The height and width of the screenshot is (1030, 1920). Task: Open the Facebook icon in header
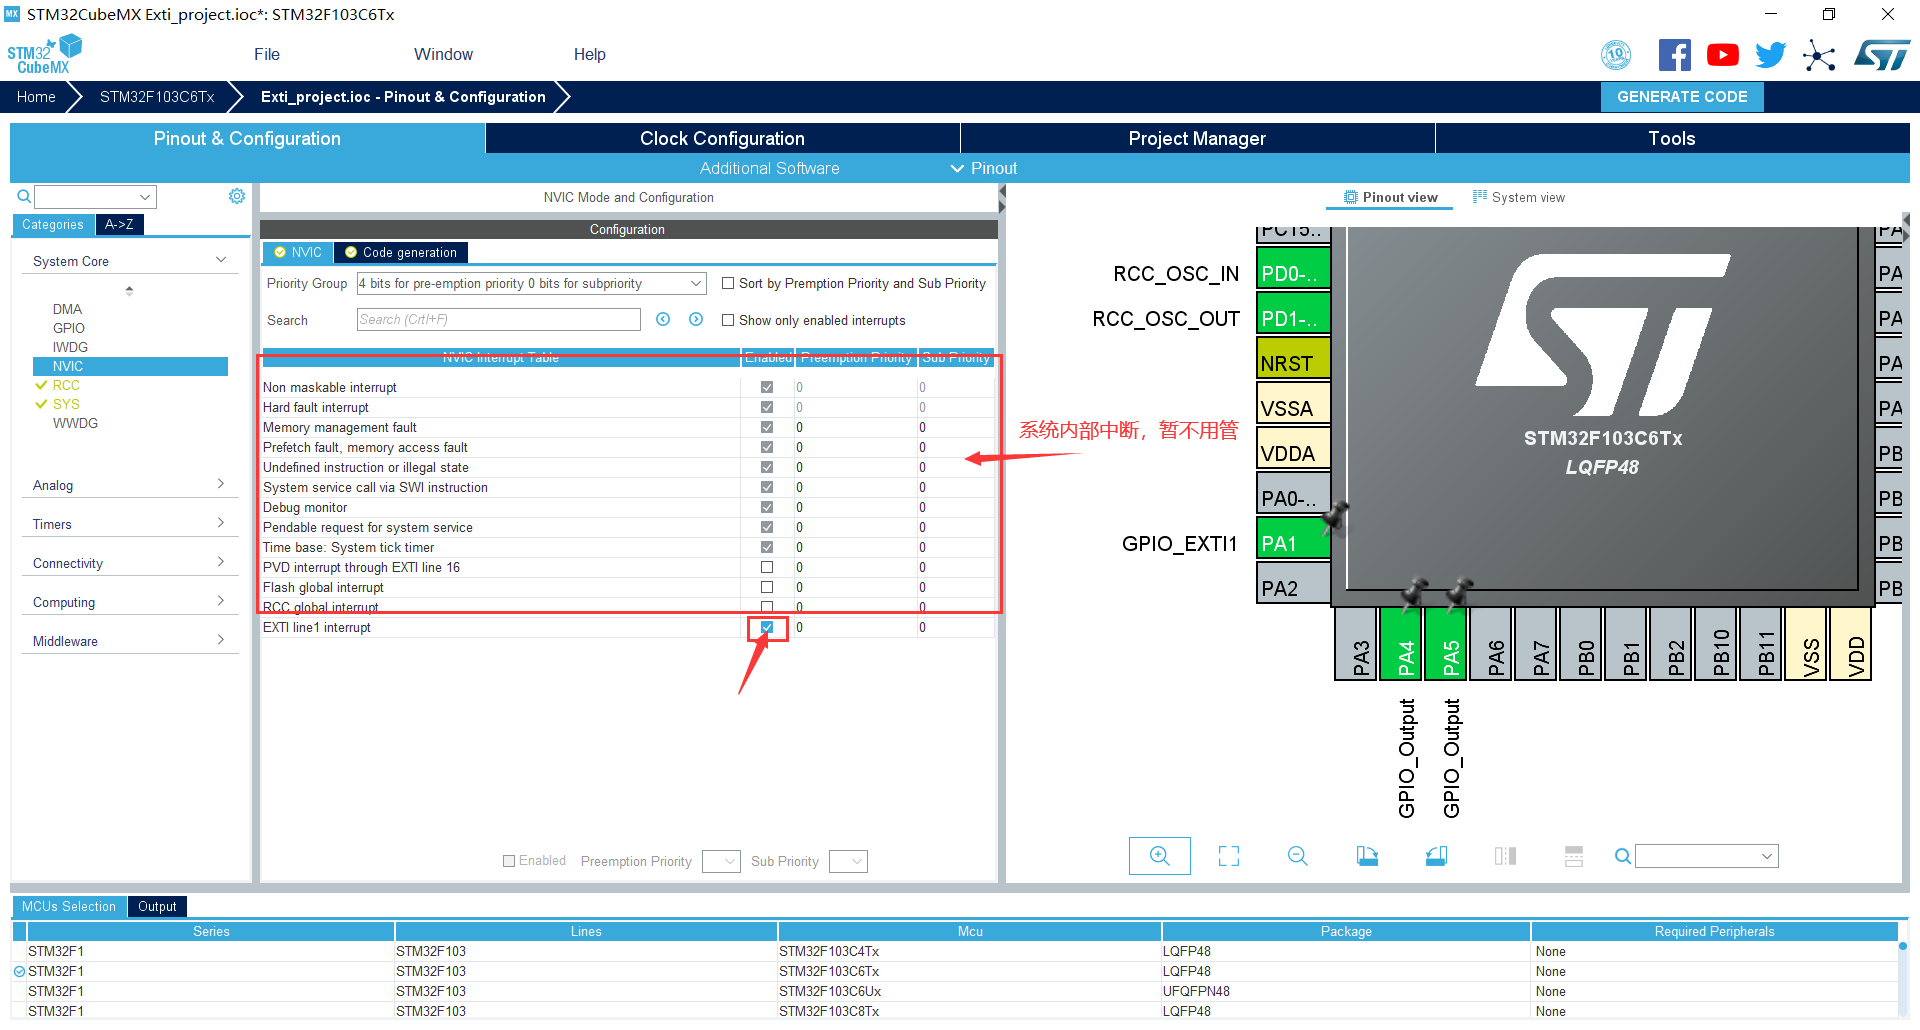pyautogui.click(x=1674, y=55)
